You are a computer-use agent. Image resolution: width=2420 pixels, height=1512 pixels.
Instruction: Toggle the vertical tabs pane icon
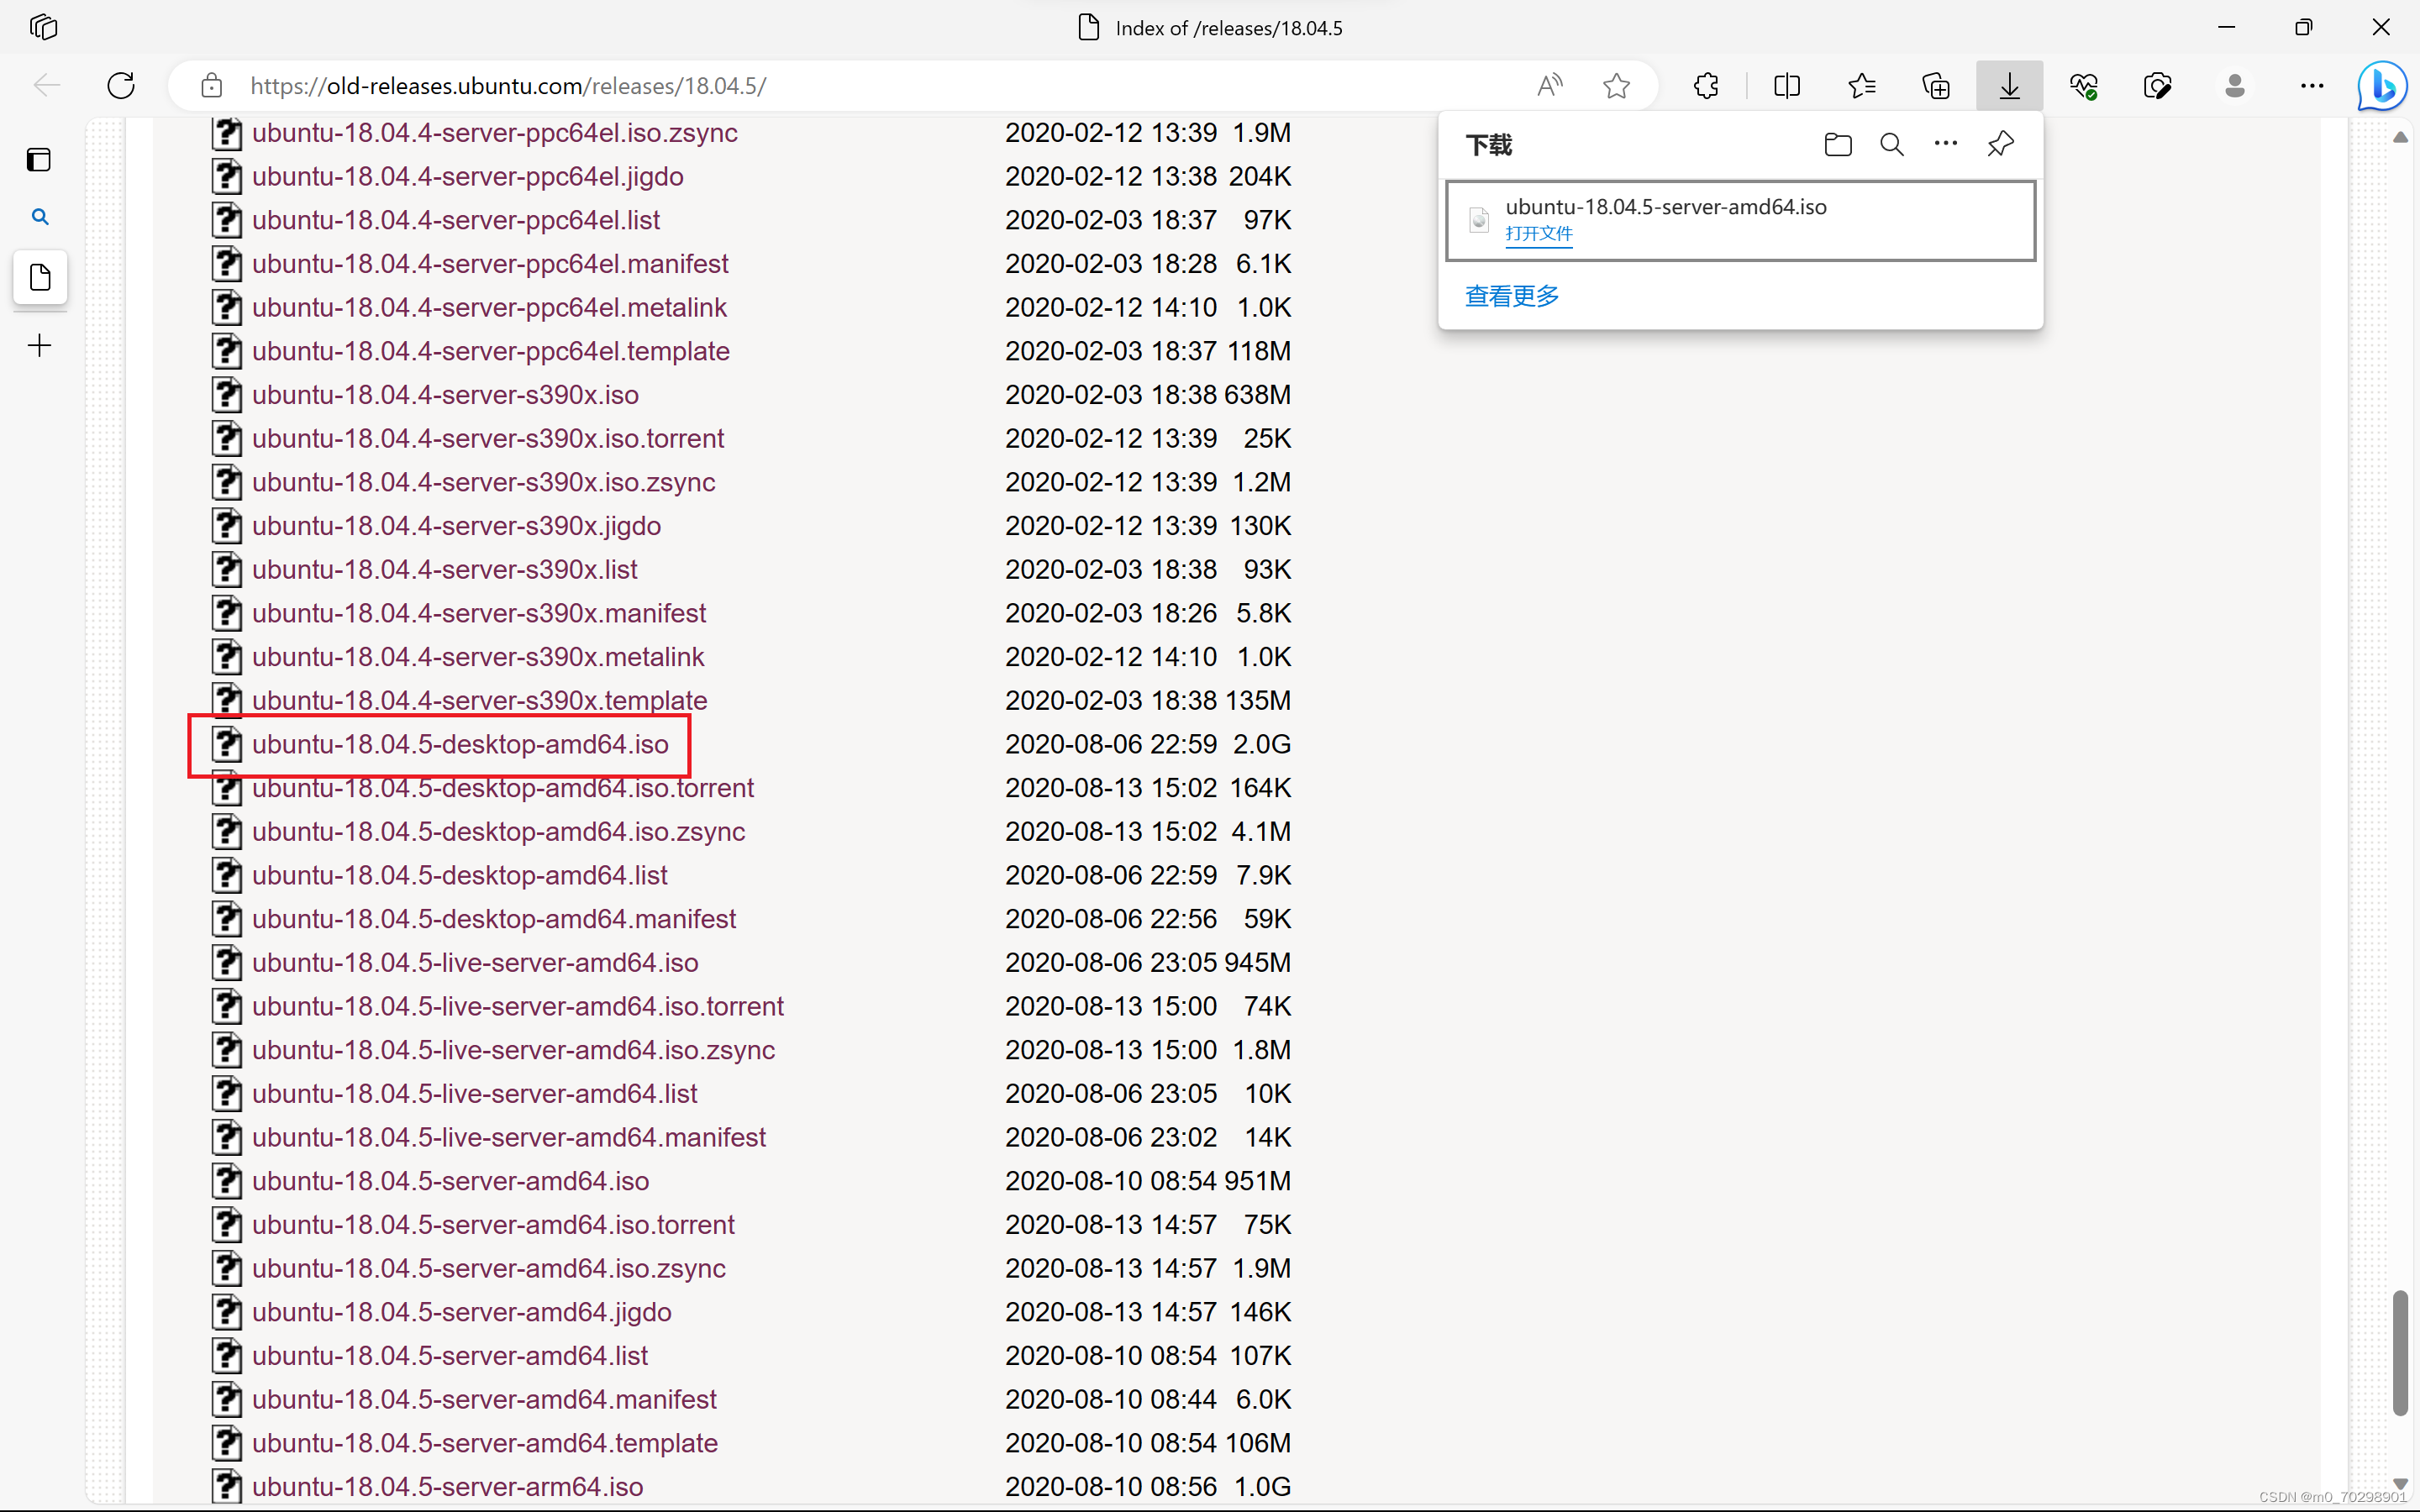40,160
